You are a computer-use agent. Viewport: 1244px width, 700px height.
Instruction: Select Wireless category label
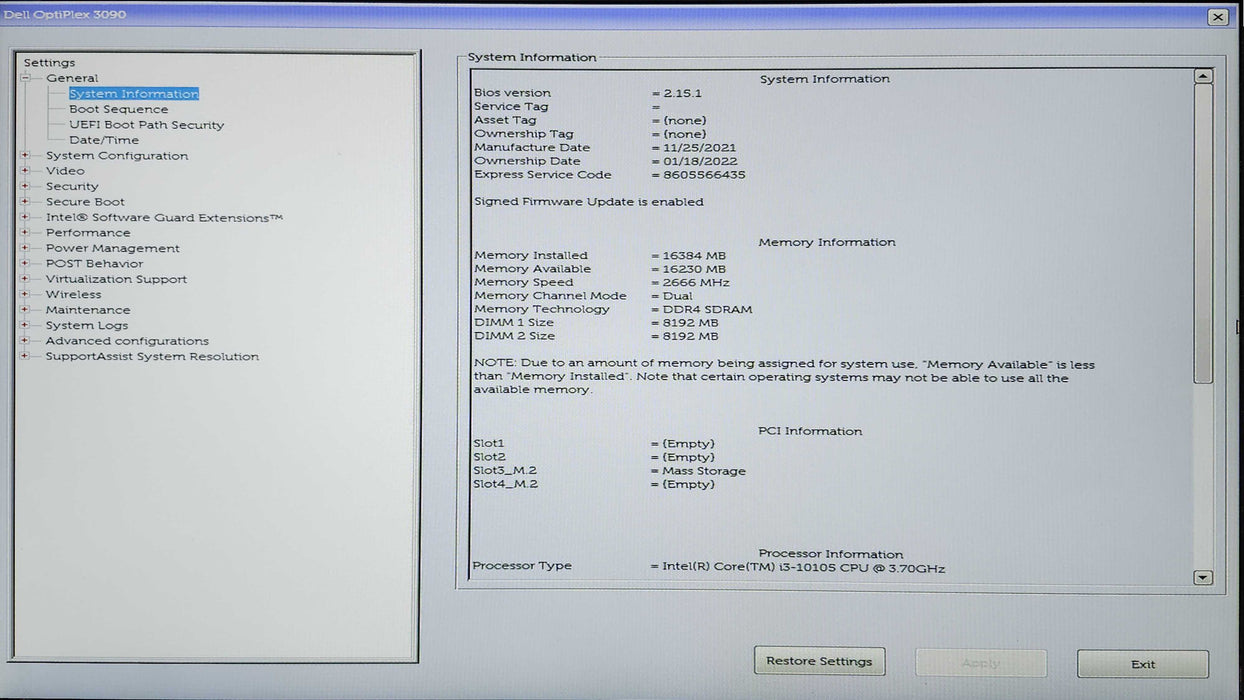[x=73, y=295]
